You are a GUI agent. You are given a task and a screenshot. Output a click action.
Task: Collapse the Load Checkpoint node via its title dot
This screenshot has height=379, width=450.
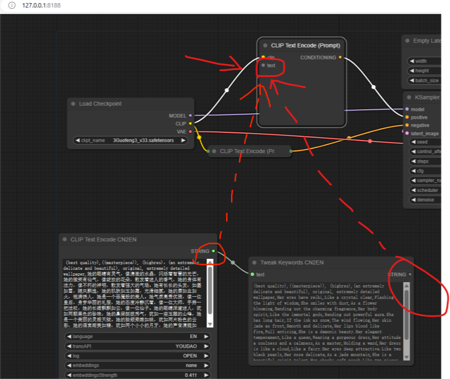[x=73, y=104]
